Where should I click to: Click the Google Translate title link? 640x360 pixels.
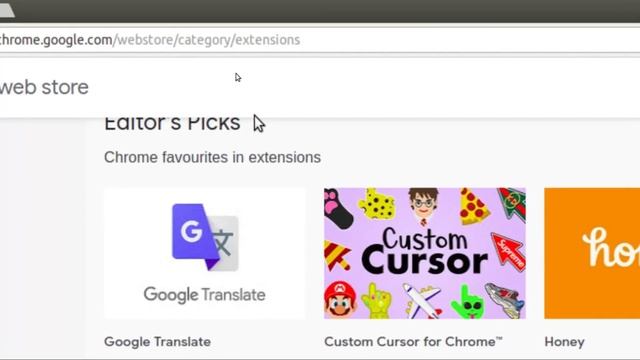(x=158, y=342)
